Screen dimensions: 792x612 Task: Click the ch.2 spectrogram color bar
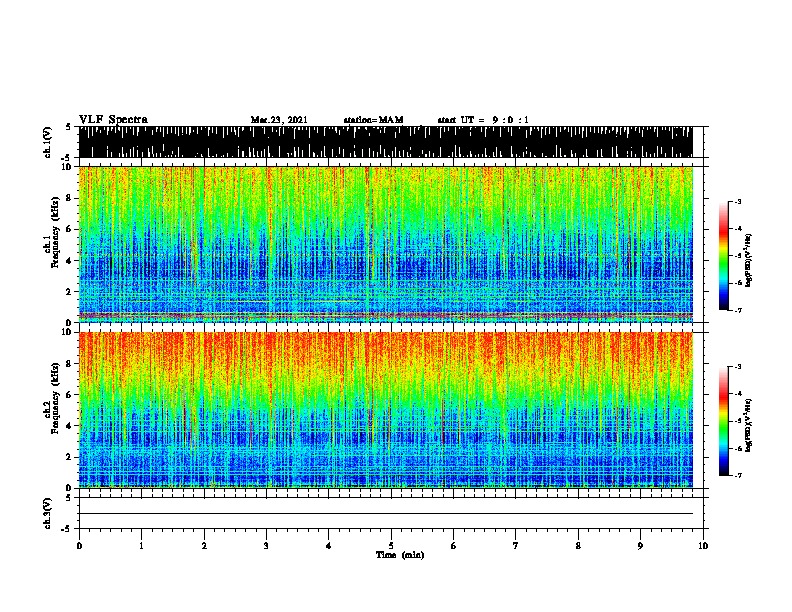(x=723, y=421)
